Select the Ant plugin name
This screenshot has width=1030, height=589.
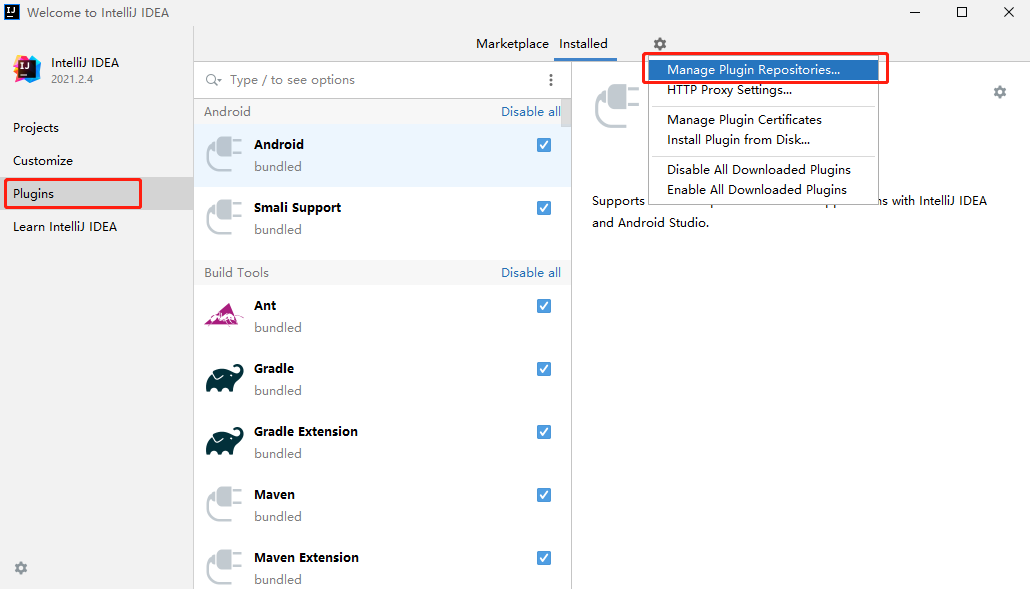[265, 305]
